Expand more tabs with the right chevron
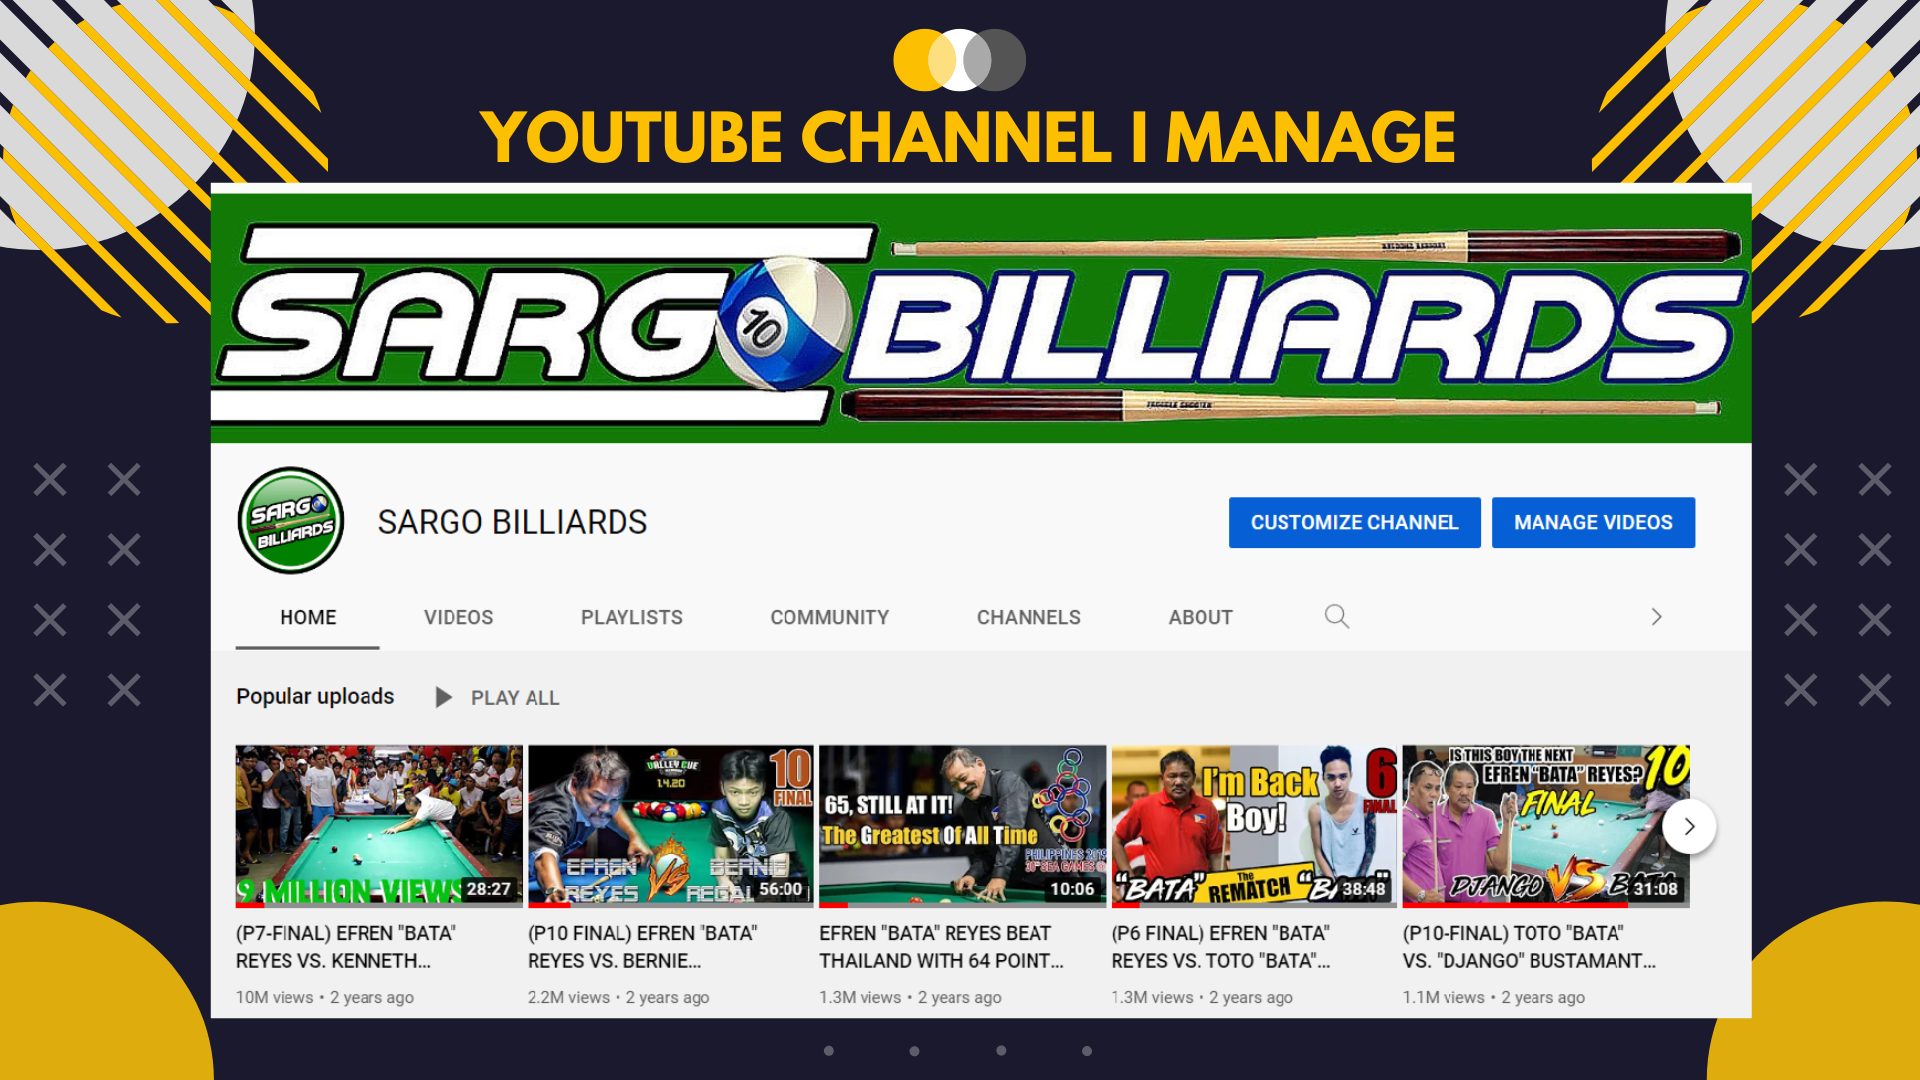This screenshot has width=1920, height=1080. coord(1656,617)
